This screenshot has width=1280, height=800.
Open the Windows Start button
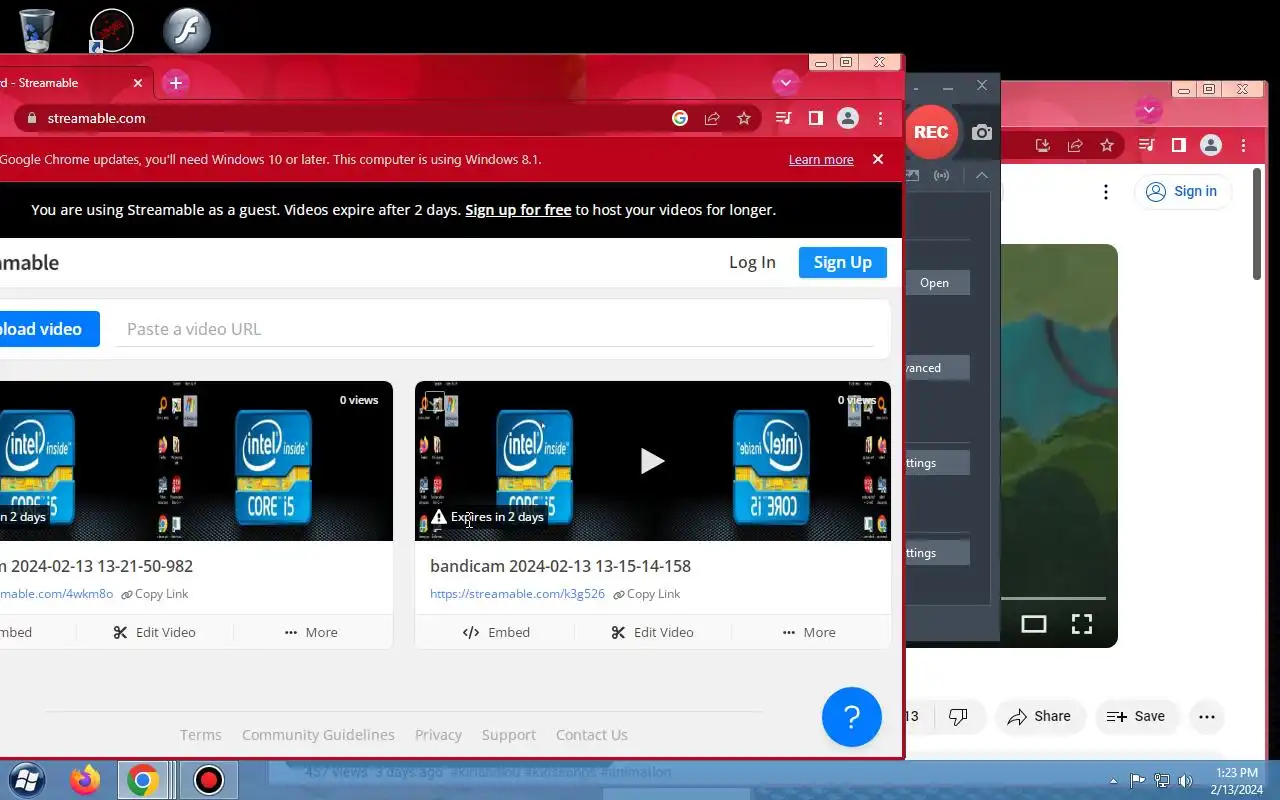coord(26,779)
